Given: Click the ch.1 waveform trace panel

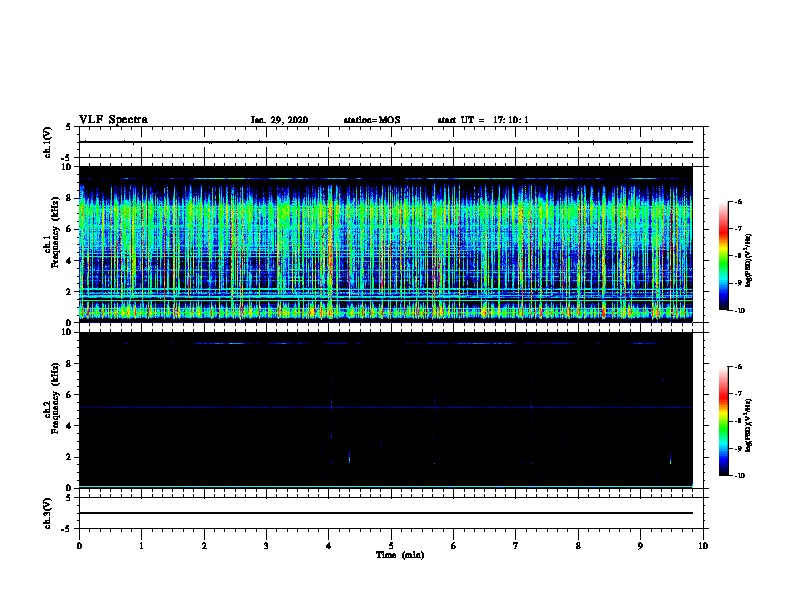Looking at the screenshot, I should click(391, 142).
